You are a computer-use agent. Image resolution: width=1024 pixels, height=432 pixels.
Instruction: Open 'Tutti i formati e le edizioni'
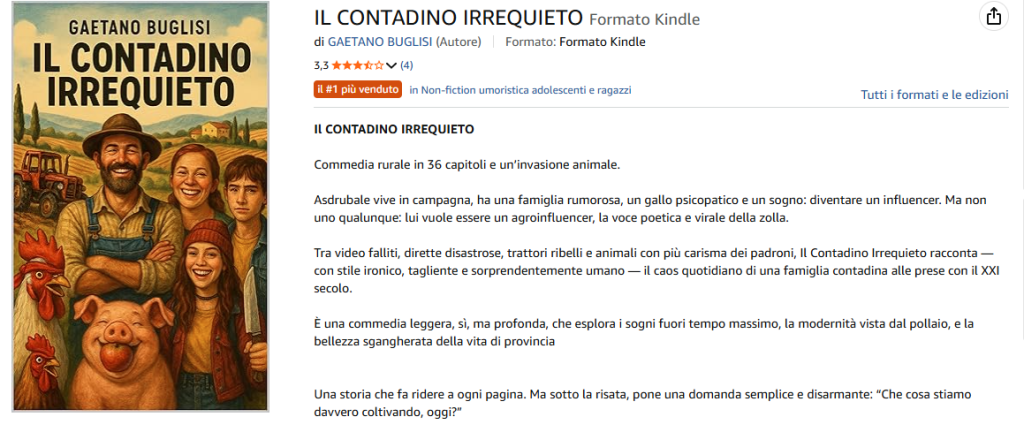tap(935, 95)
